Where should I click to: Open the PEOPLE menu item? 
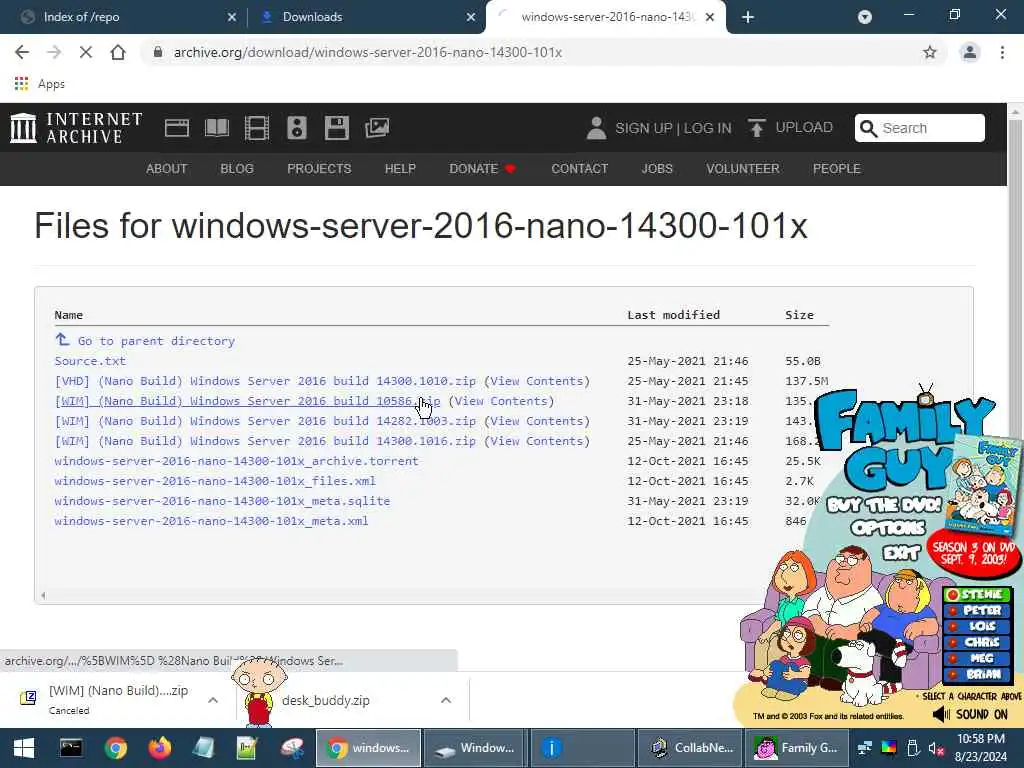[x=837, y=168]
